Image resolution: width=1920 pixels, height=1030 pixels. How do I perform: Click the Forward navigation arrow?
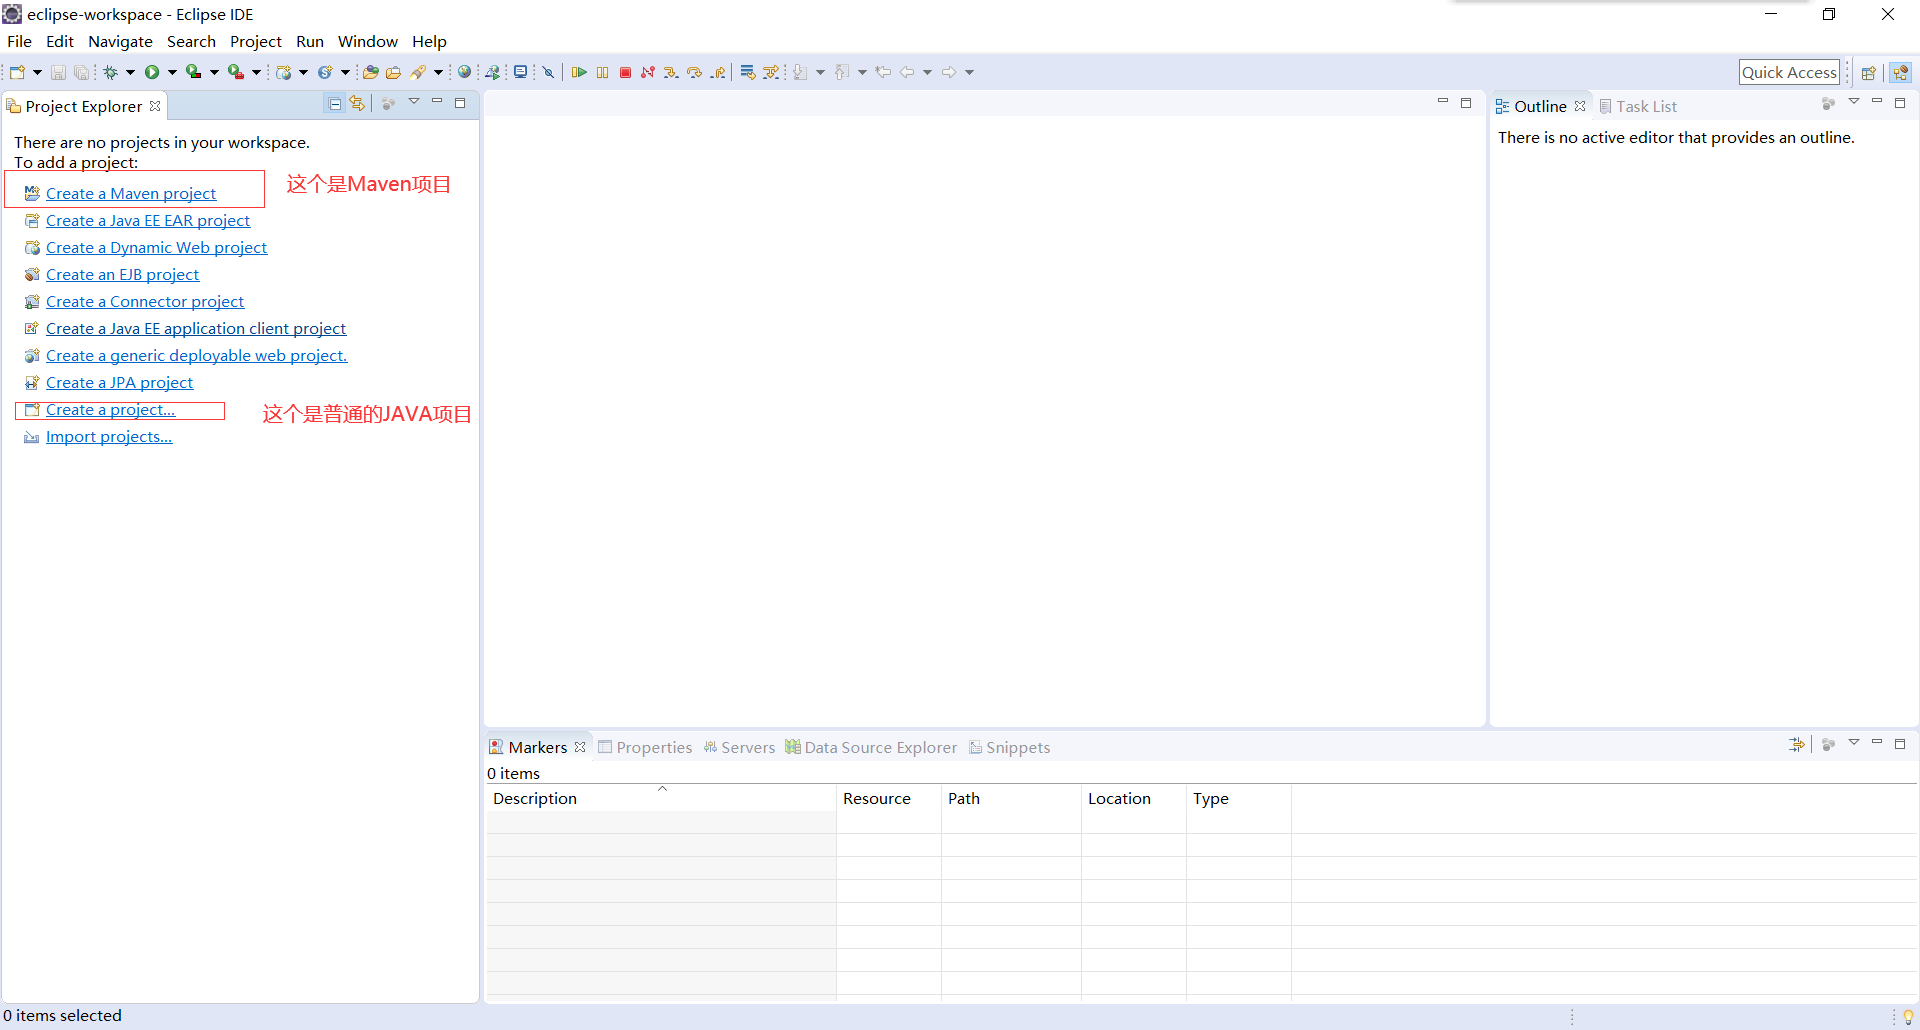click(949, 72)
